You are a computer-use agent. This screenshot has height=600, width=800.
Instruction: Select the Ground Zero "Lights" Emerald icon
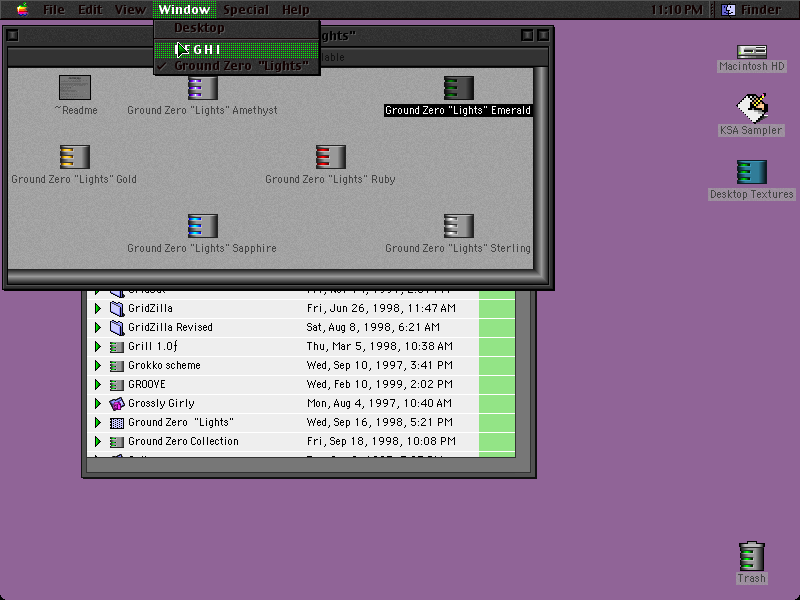click(459, 88)
